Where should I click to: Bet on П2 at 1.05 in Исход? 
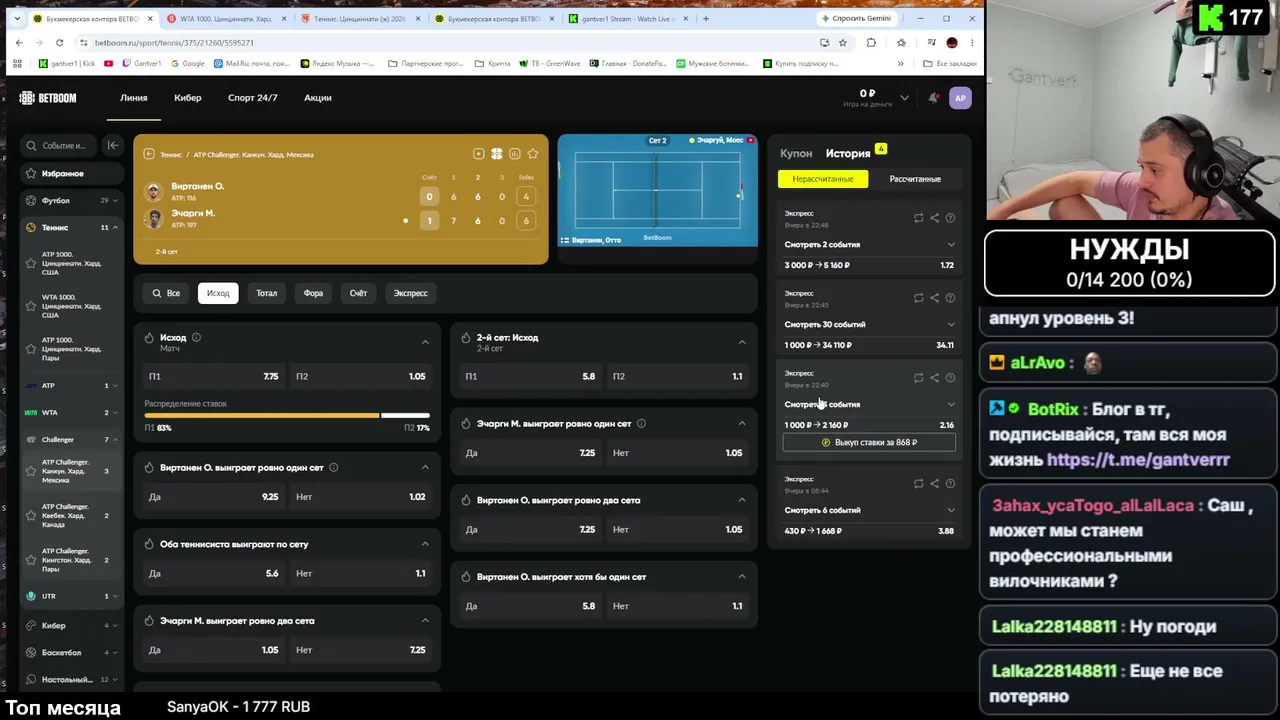(x=361, y=376)
